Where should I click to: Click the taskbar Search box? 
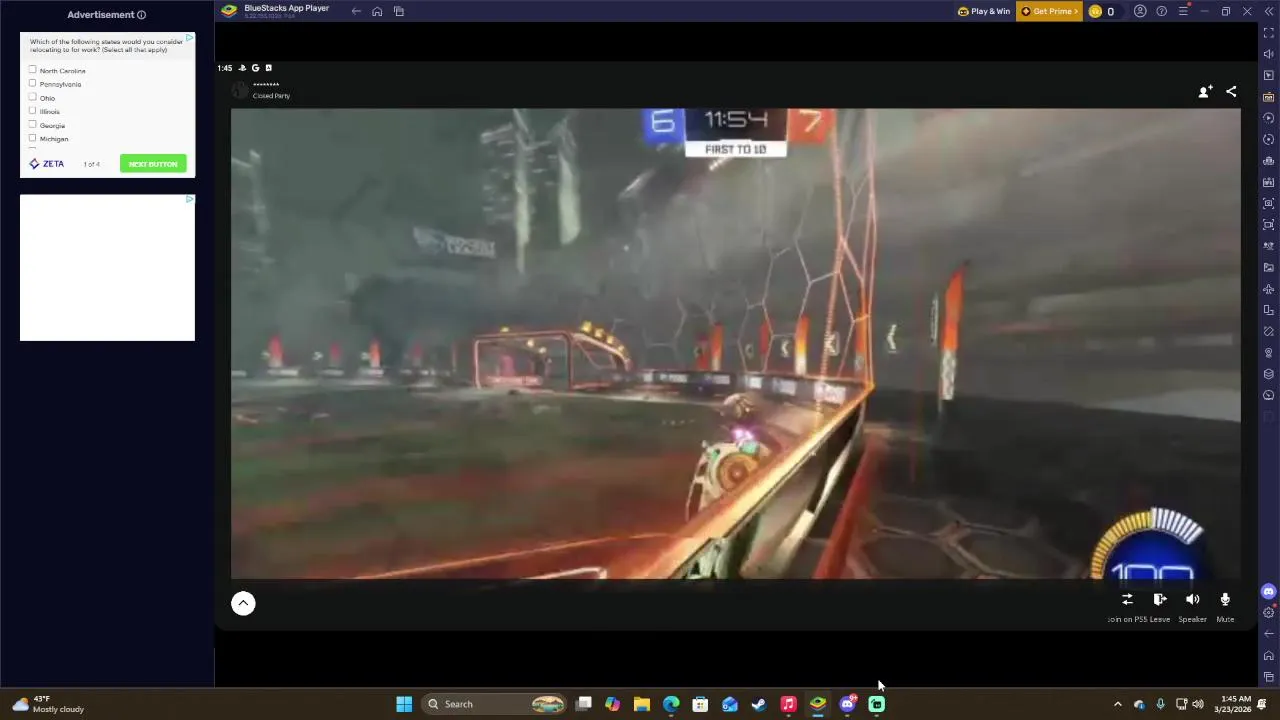[495, 704]
